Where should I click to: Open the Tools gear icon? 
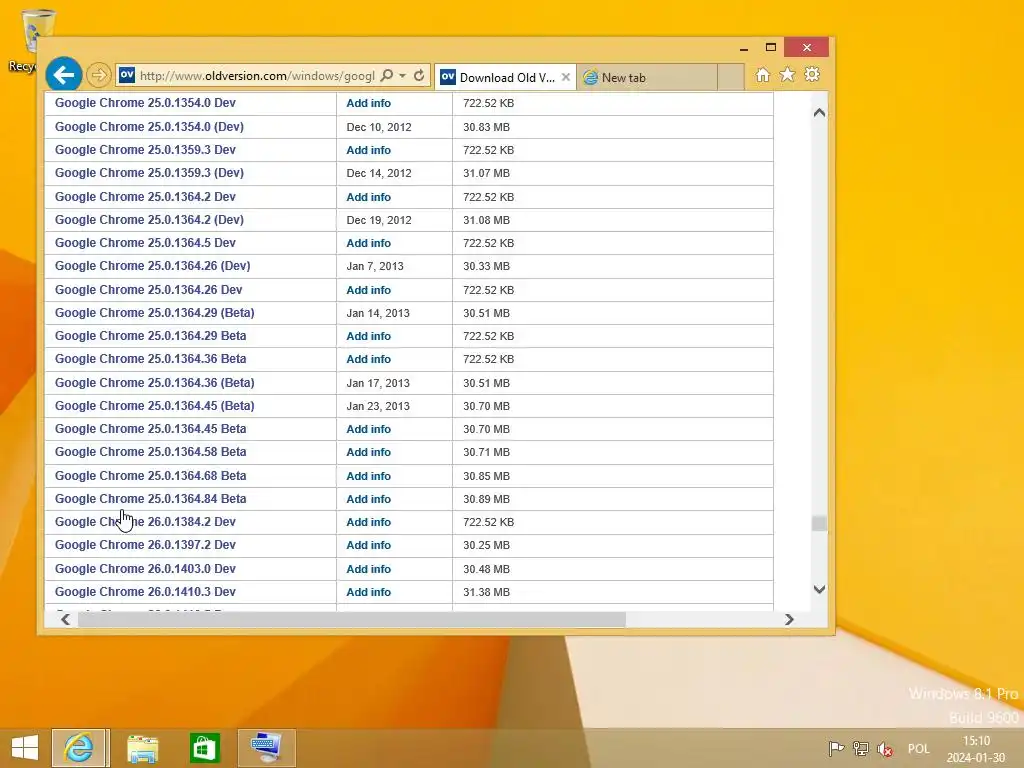(x=812, y=74)
